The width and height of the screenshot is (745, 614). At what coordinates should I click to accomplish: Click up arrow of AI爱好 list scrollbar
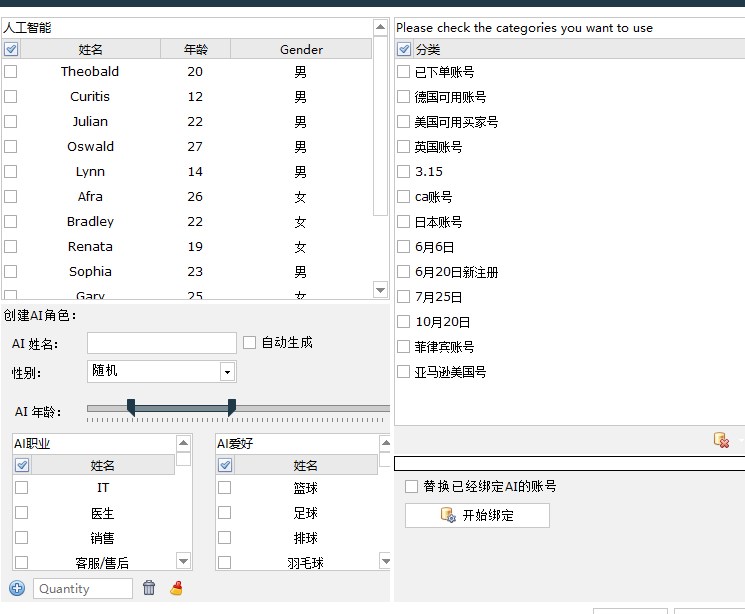click(x=385, y=443)
